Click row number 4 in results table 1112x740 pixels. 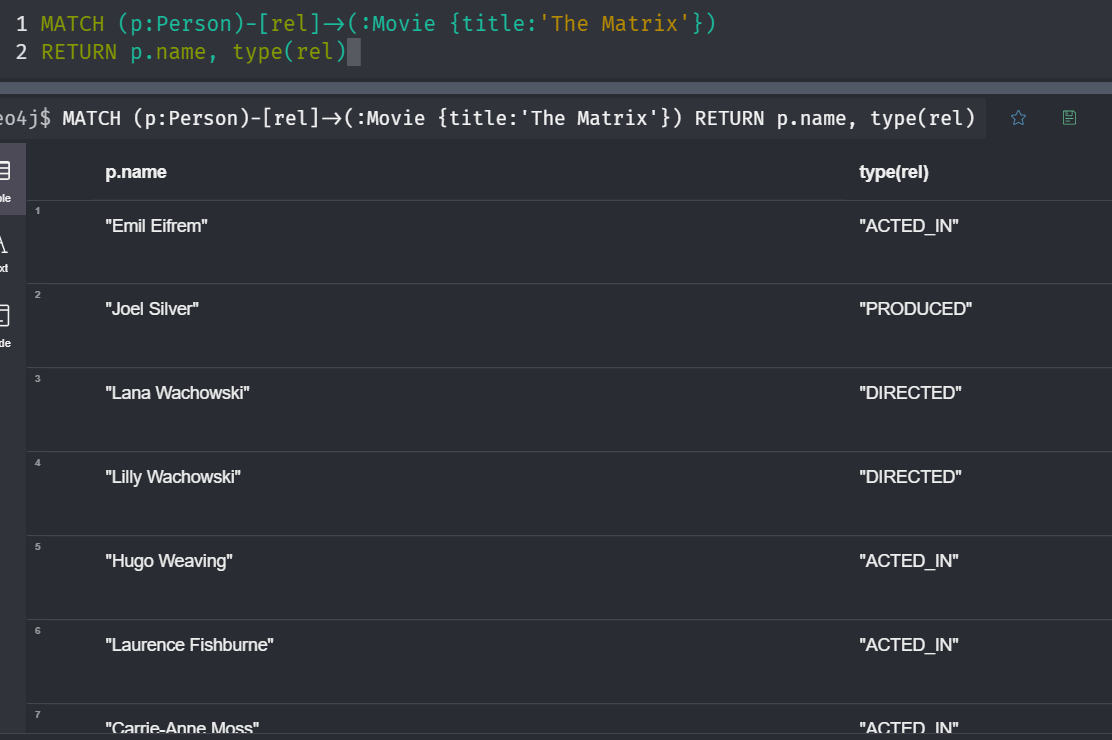click(38, 463)
